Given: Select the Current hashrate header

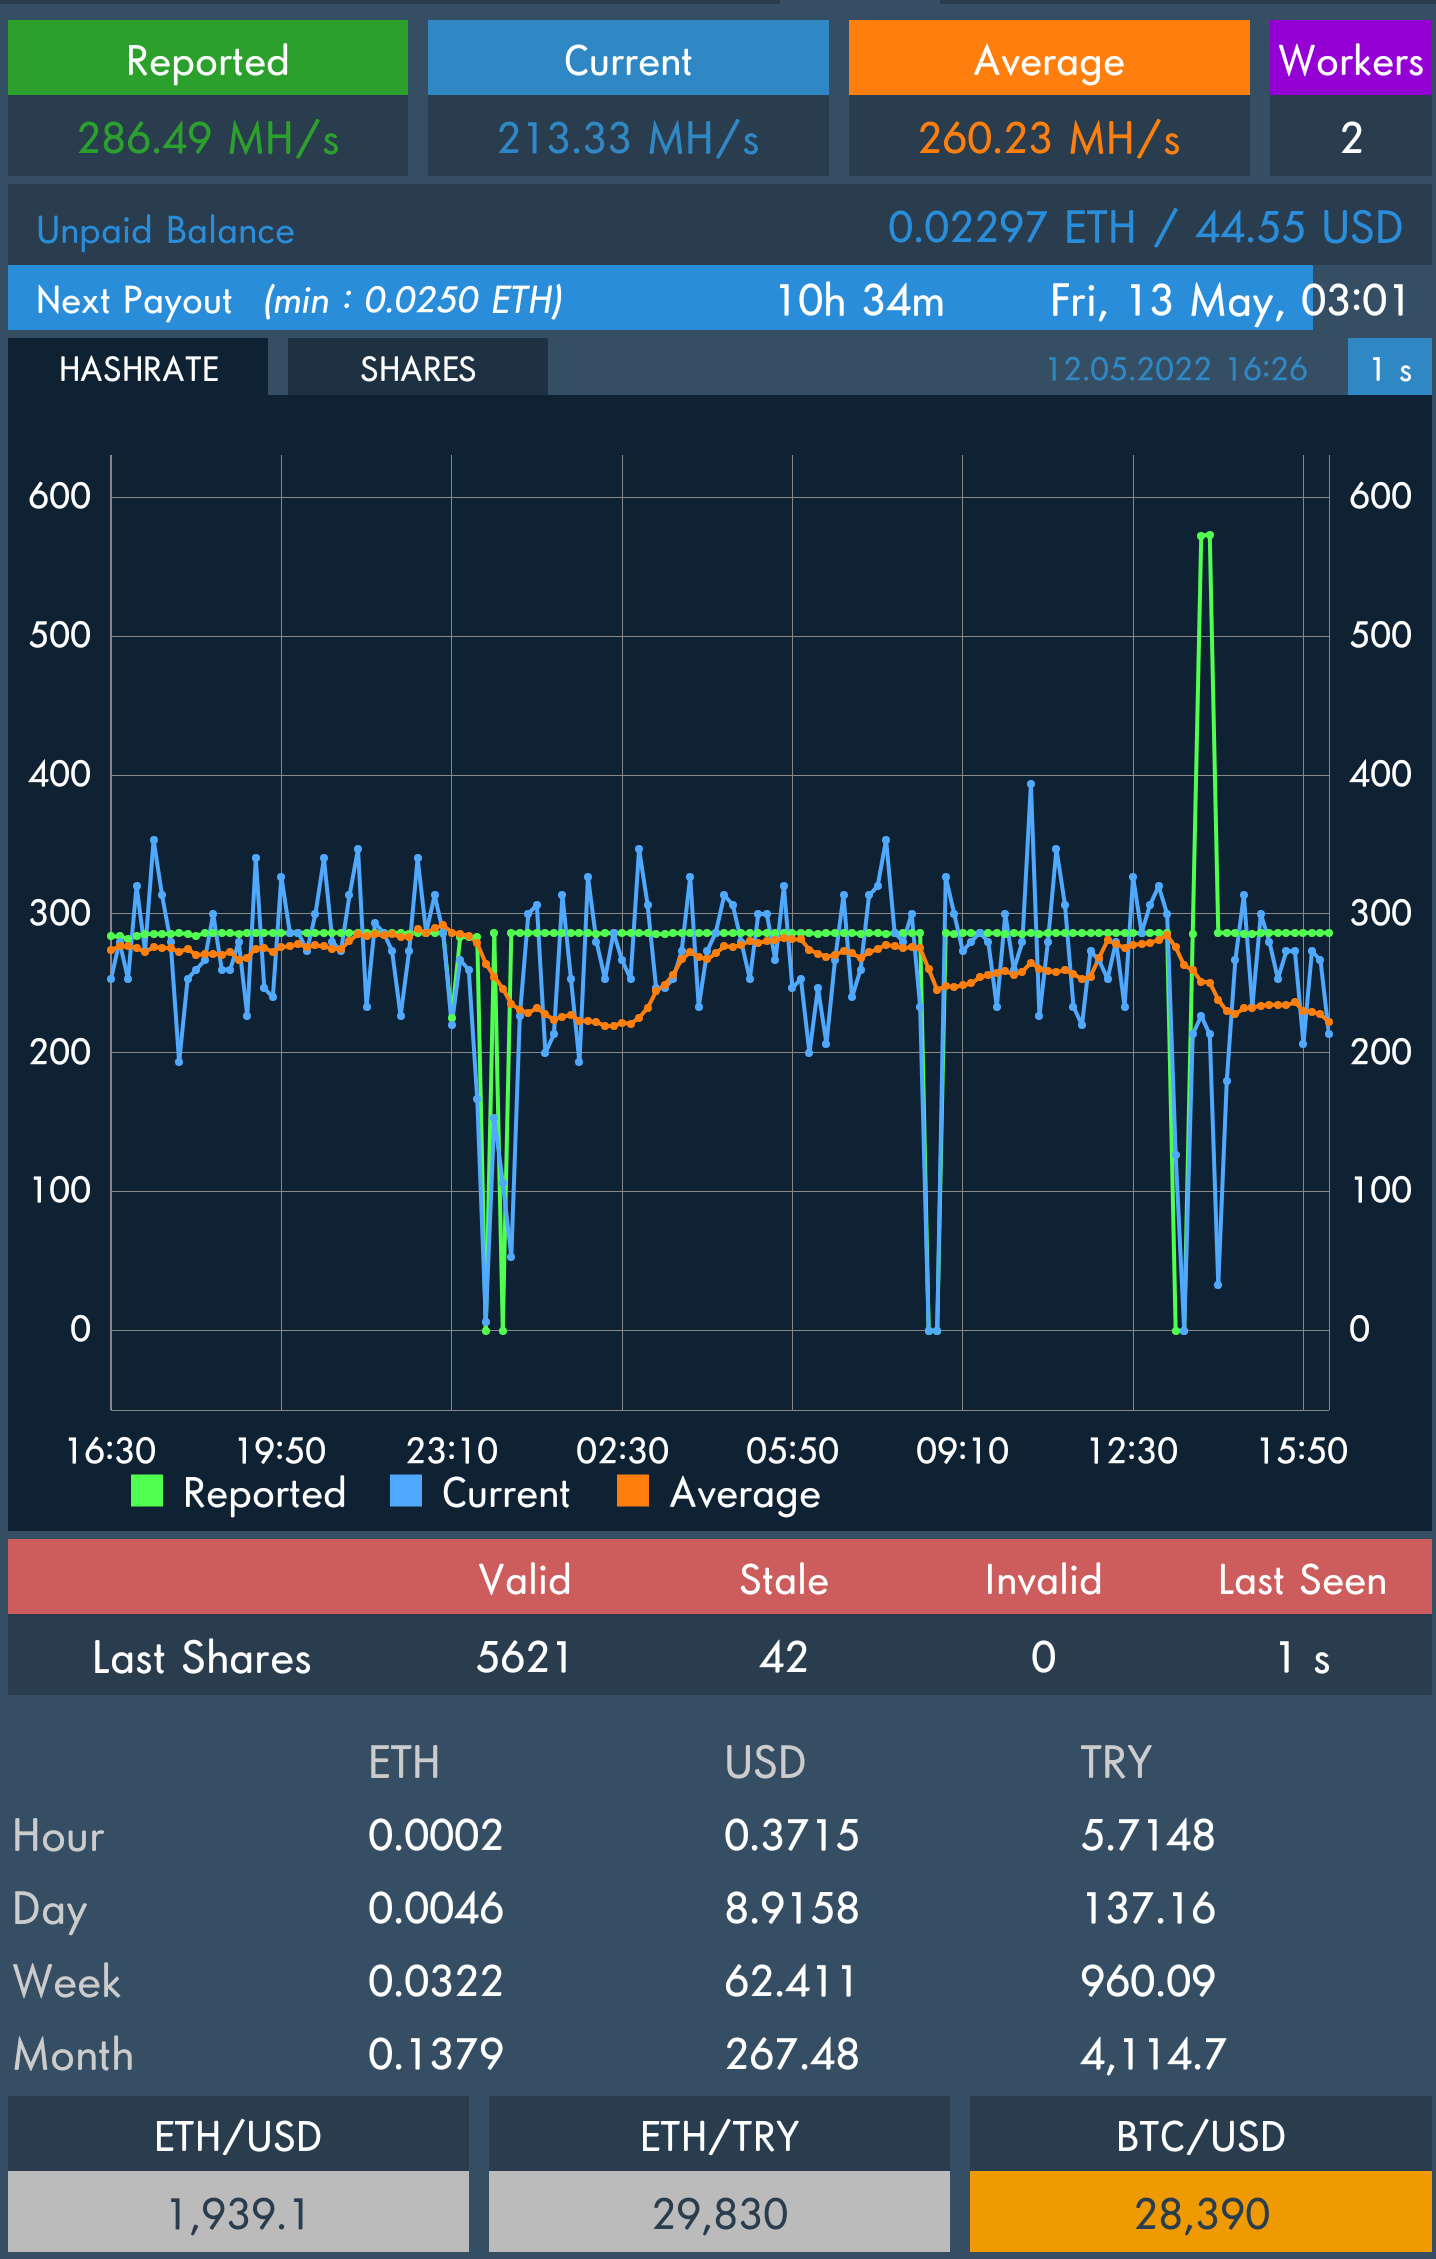Looking at the screenshot, I should (628, 59).
